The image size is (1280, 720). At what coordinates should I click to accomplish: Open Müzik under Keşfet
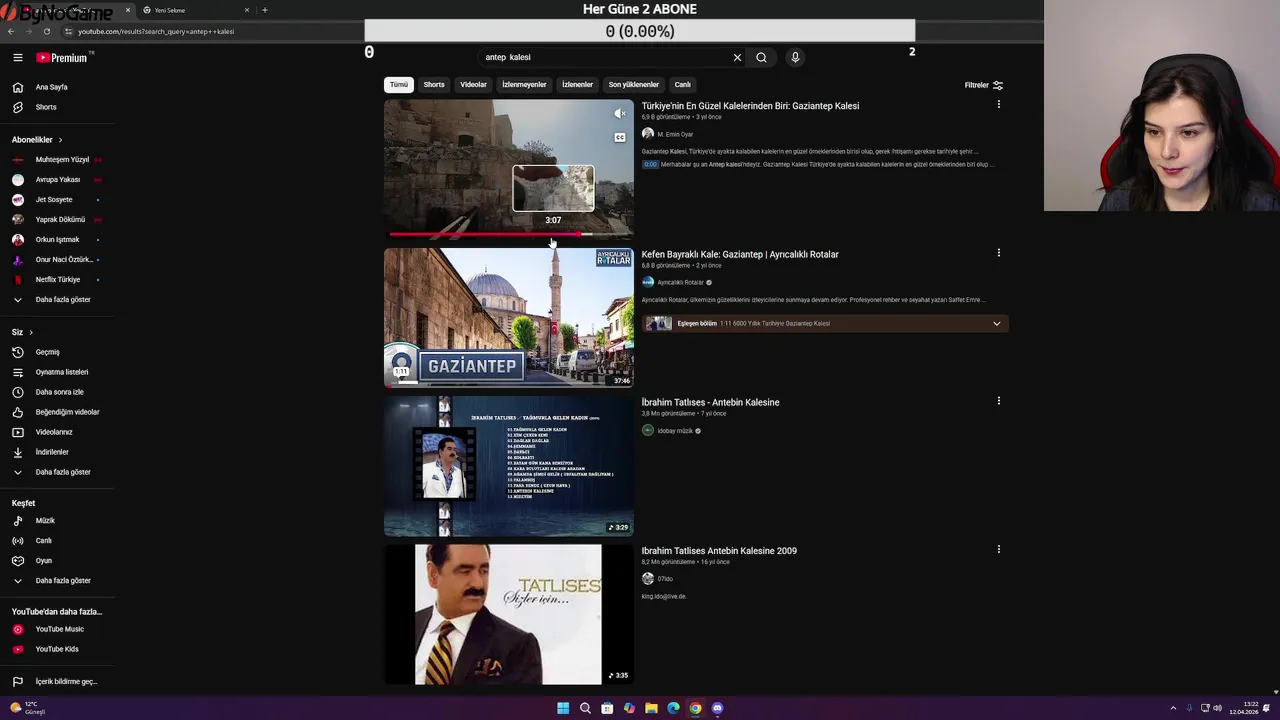pos(45,521)
